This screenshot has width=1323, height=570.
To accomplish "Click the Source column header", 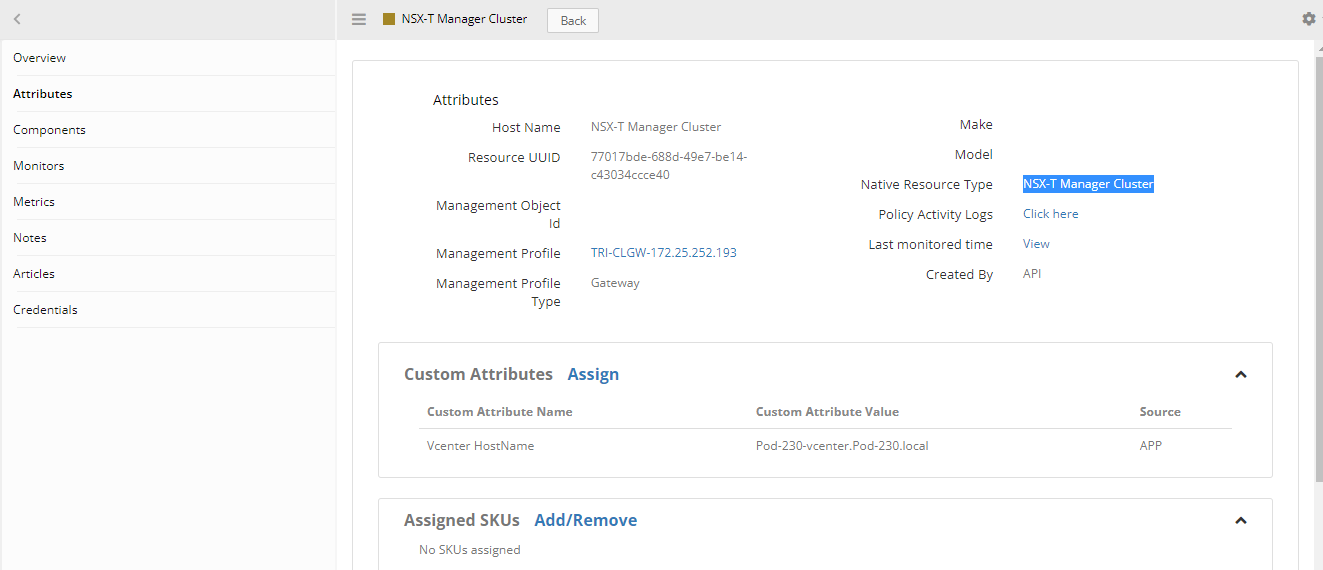I will coord(1160,412).
